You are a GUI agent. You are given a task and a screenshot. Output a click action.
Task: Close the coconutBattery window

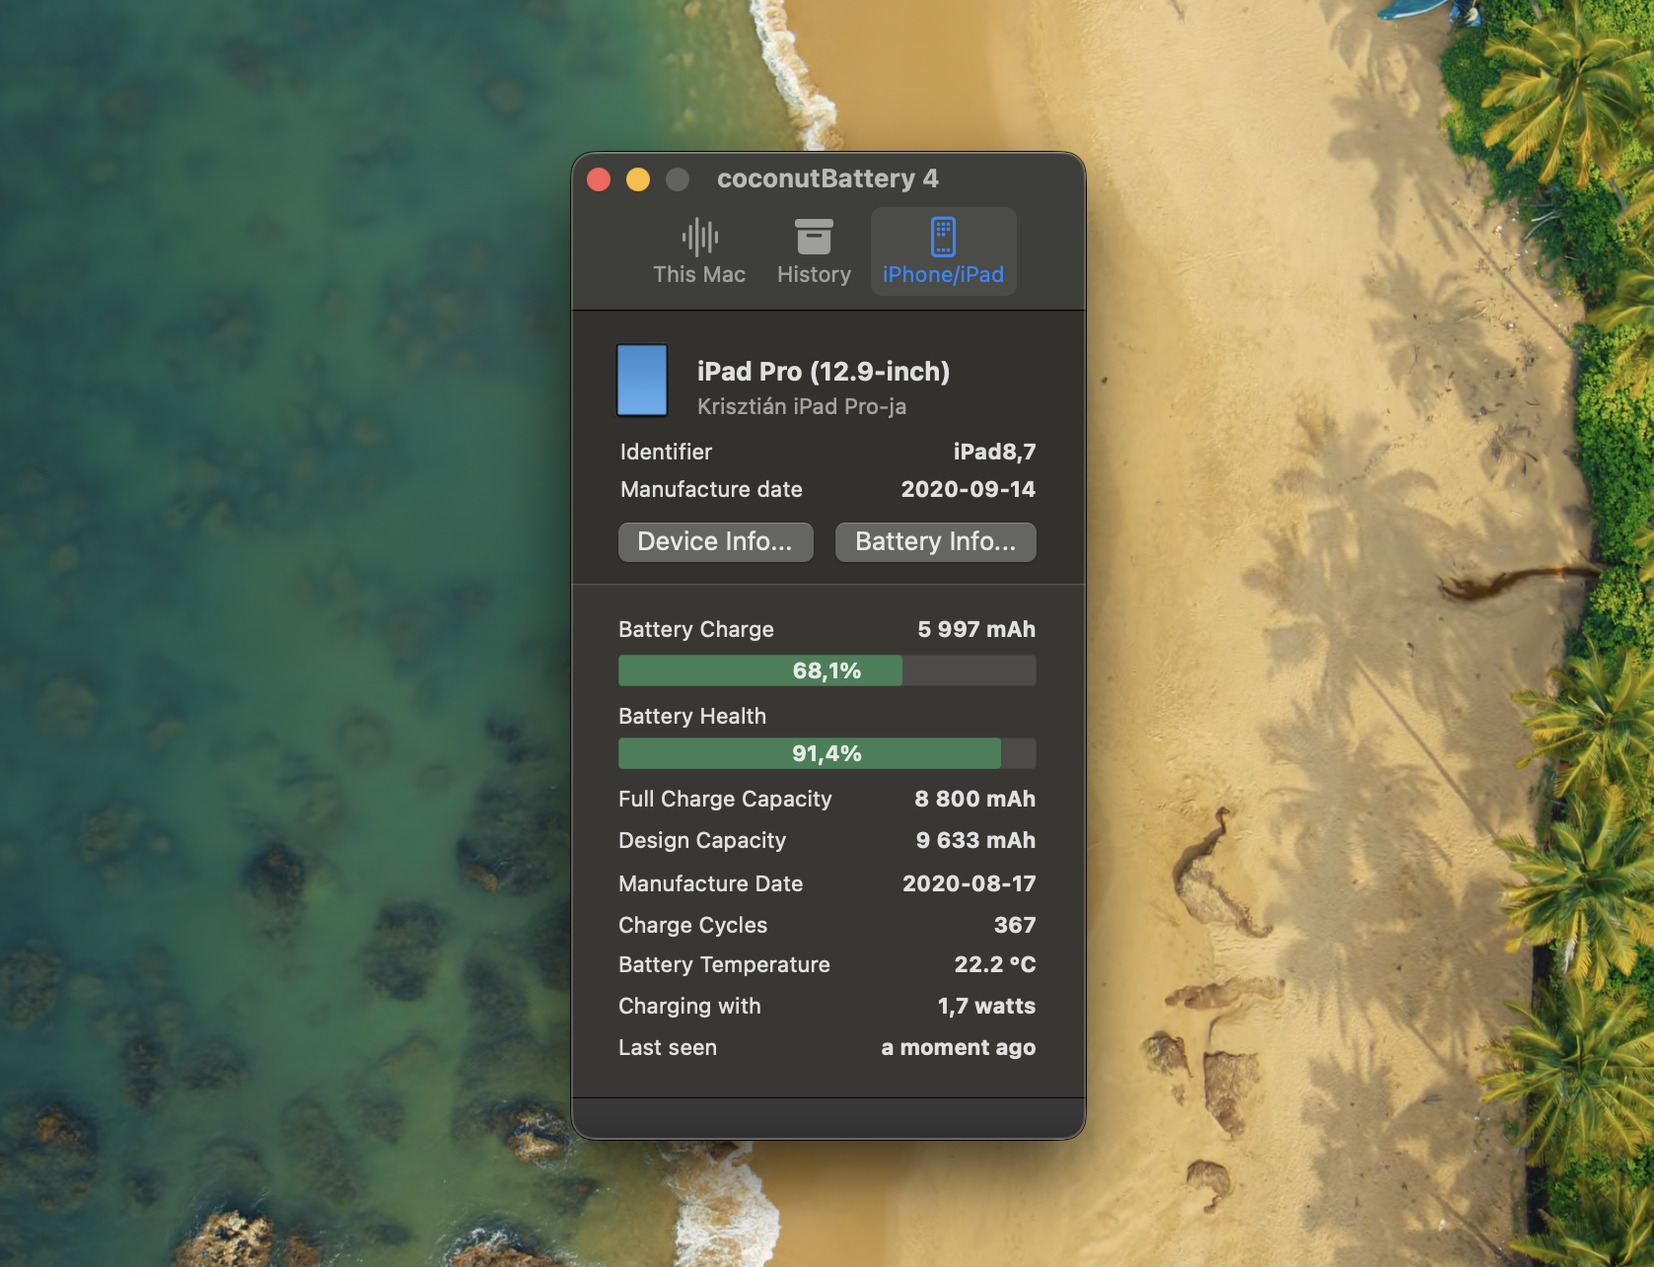[599, 179]
